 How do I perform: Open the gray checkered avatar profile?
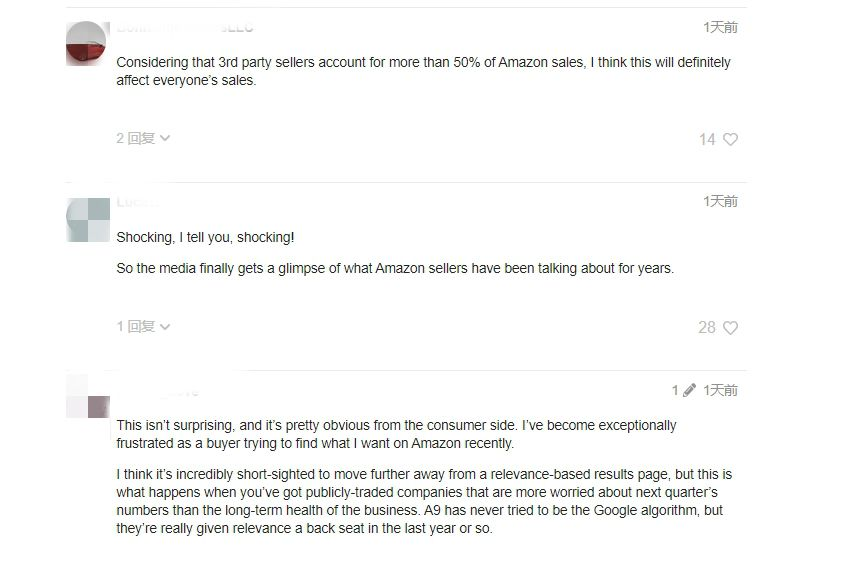pyautogui.click(x=88, y=220)
